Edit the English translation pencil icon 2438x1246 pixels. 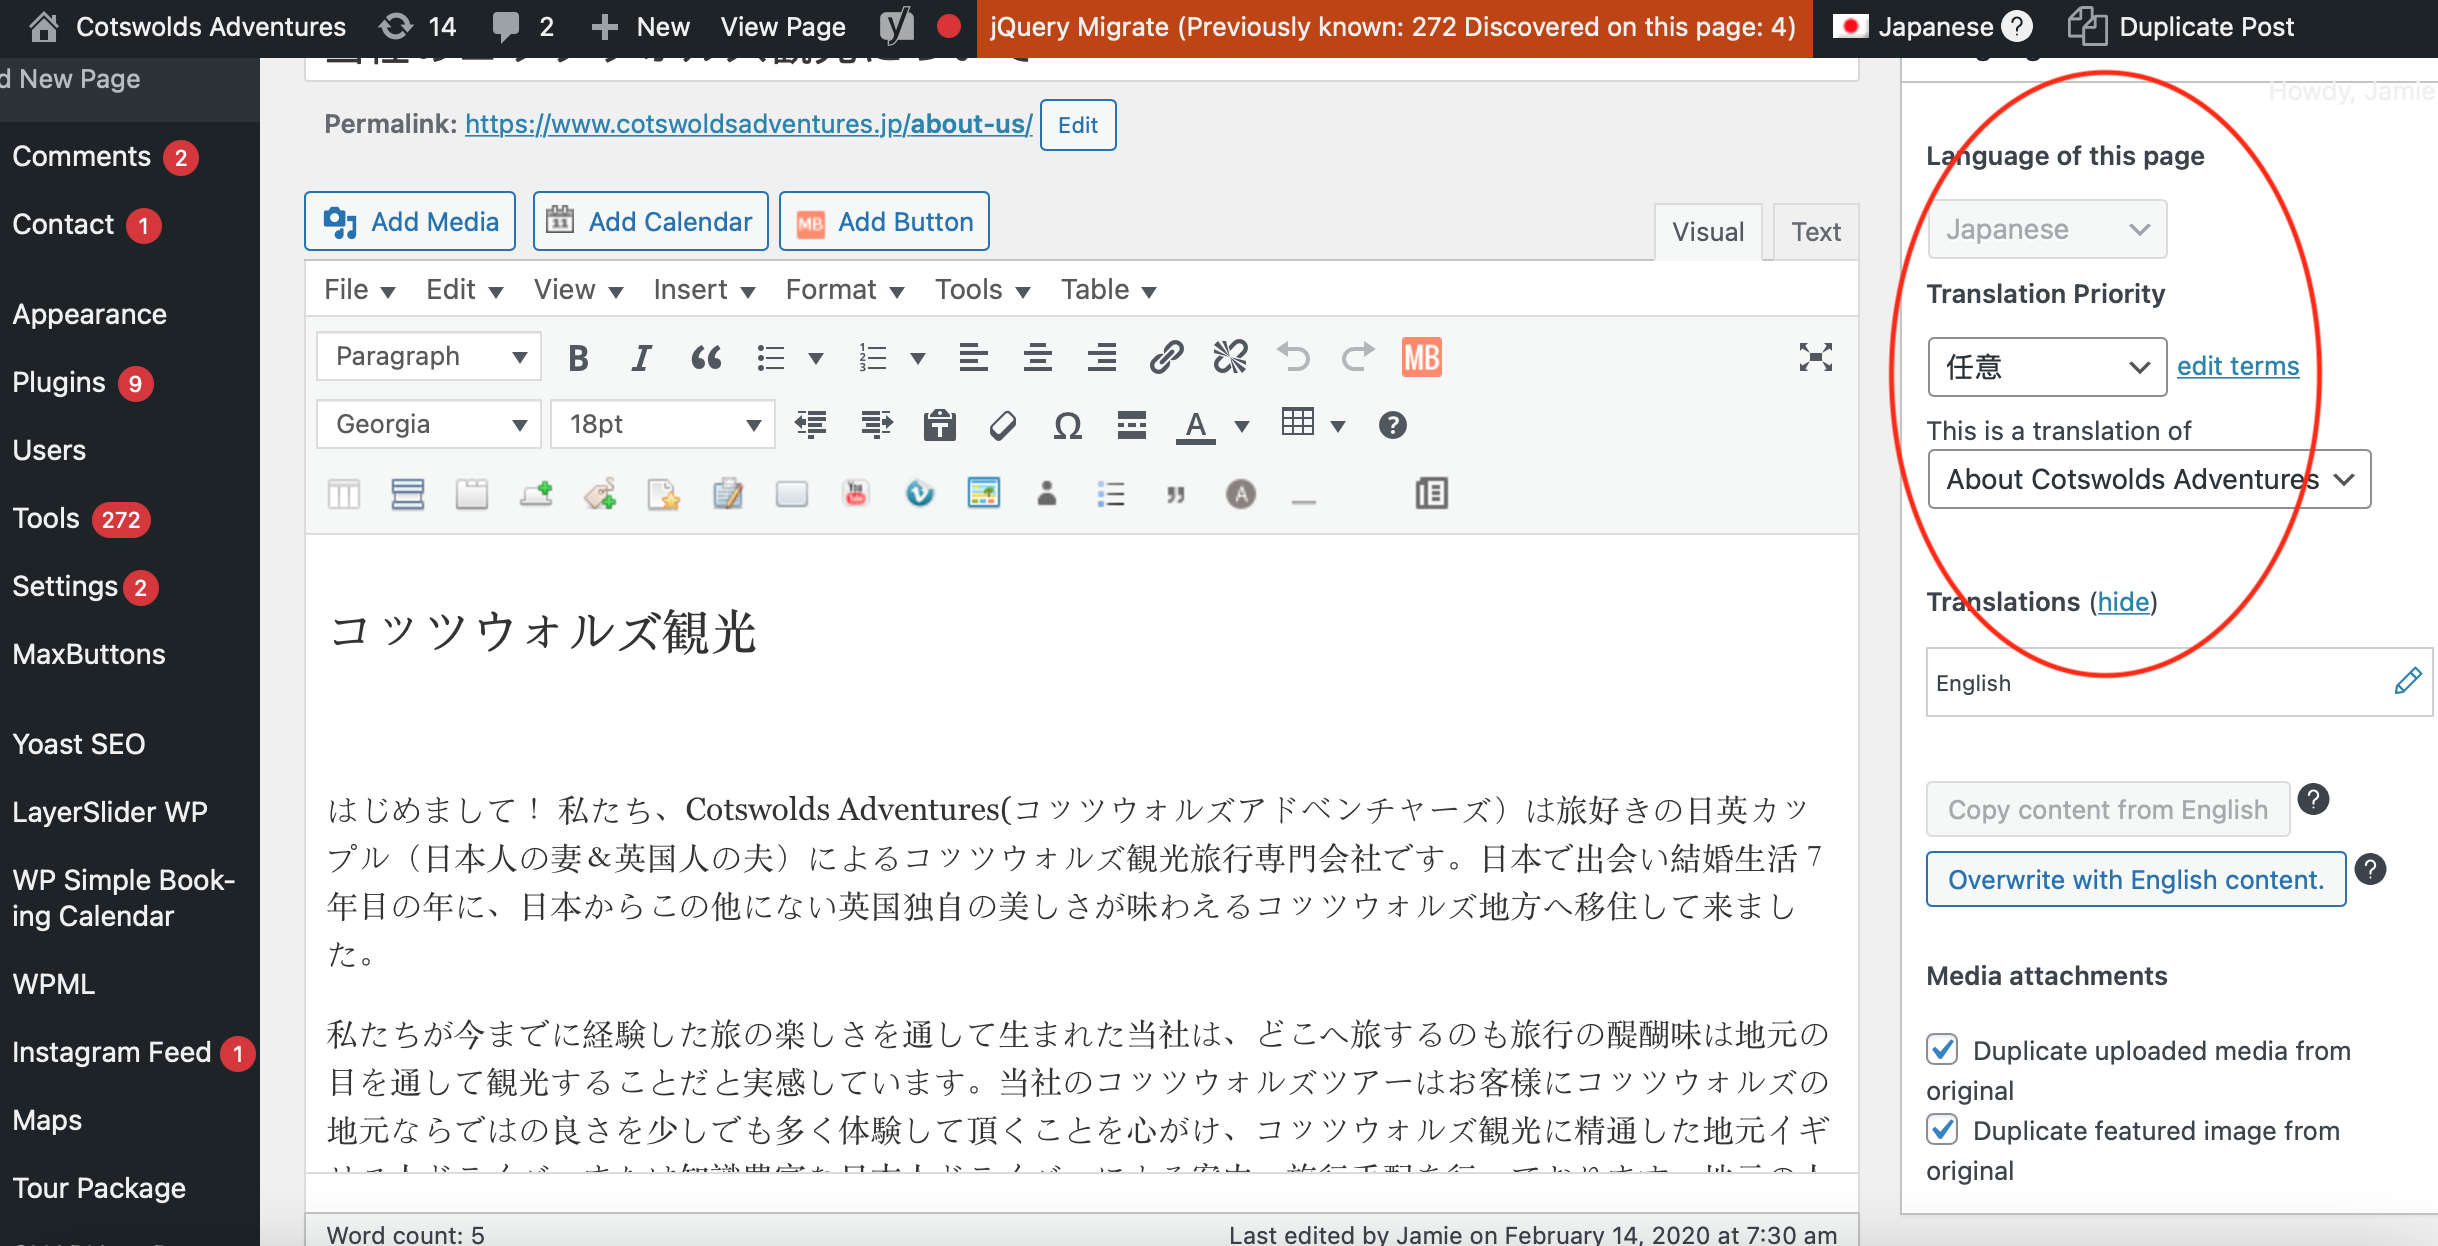tap(2408, 681)
